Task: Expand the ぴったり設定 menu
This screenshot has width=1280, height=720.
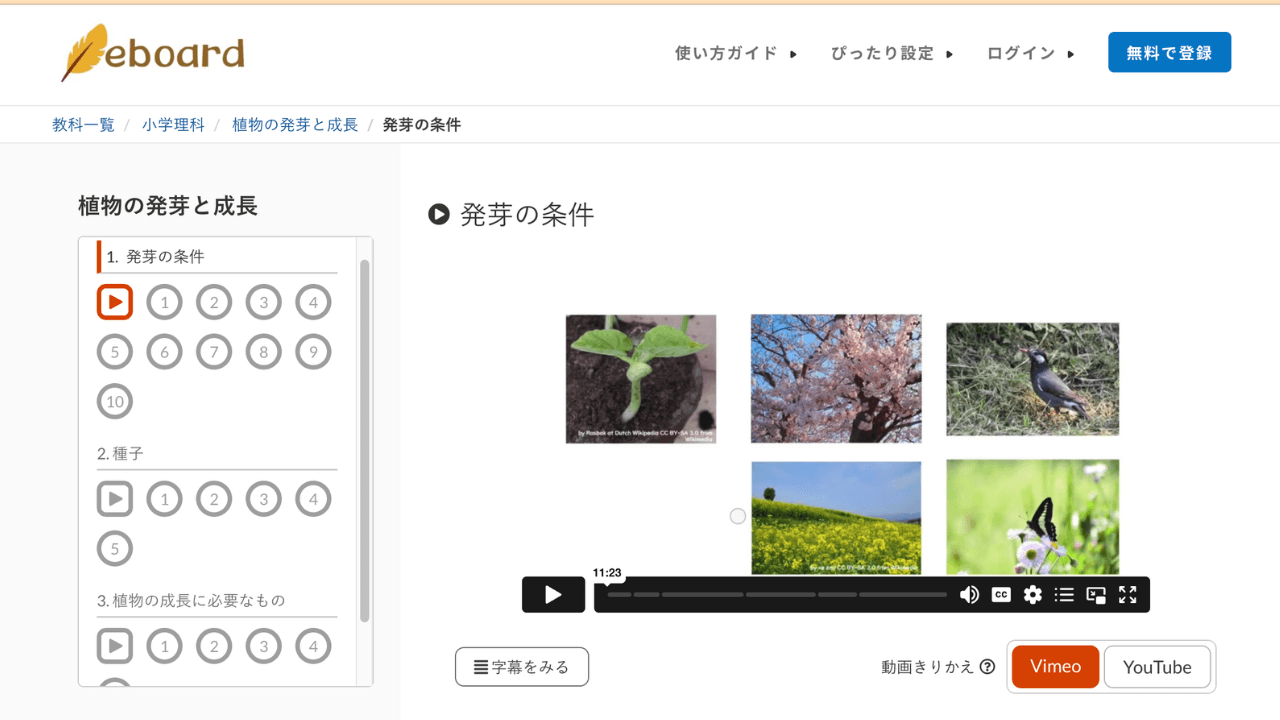Action: pos(892,53)
